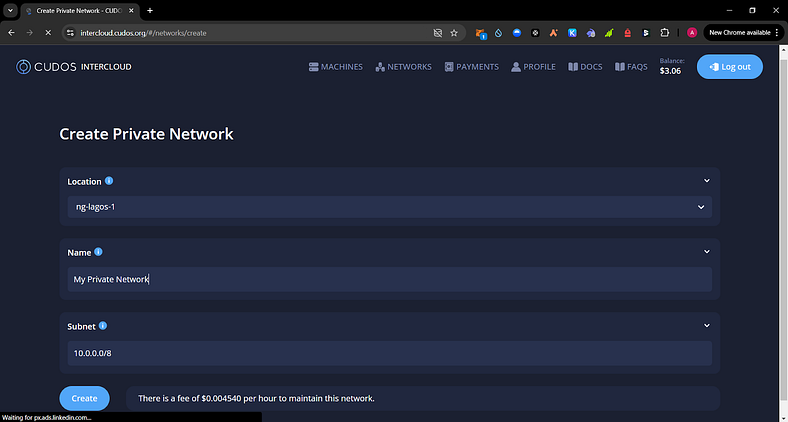Open the Payments section

tap(471, 67)
